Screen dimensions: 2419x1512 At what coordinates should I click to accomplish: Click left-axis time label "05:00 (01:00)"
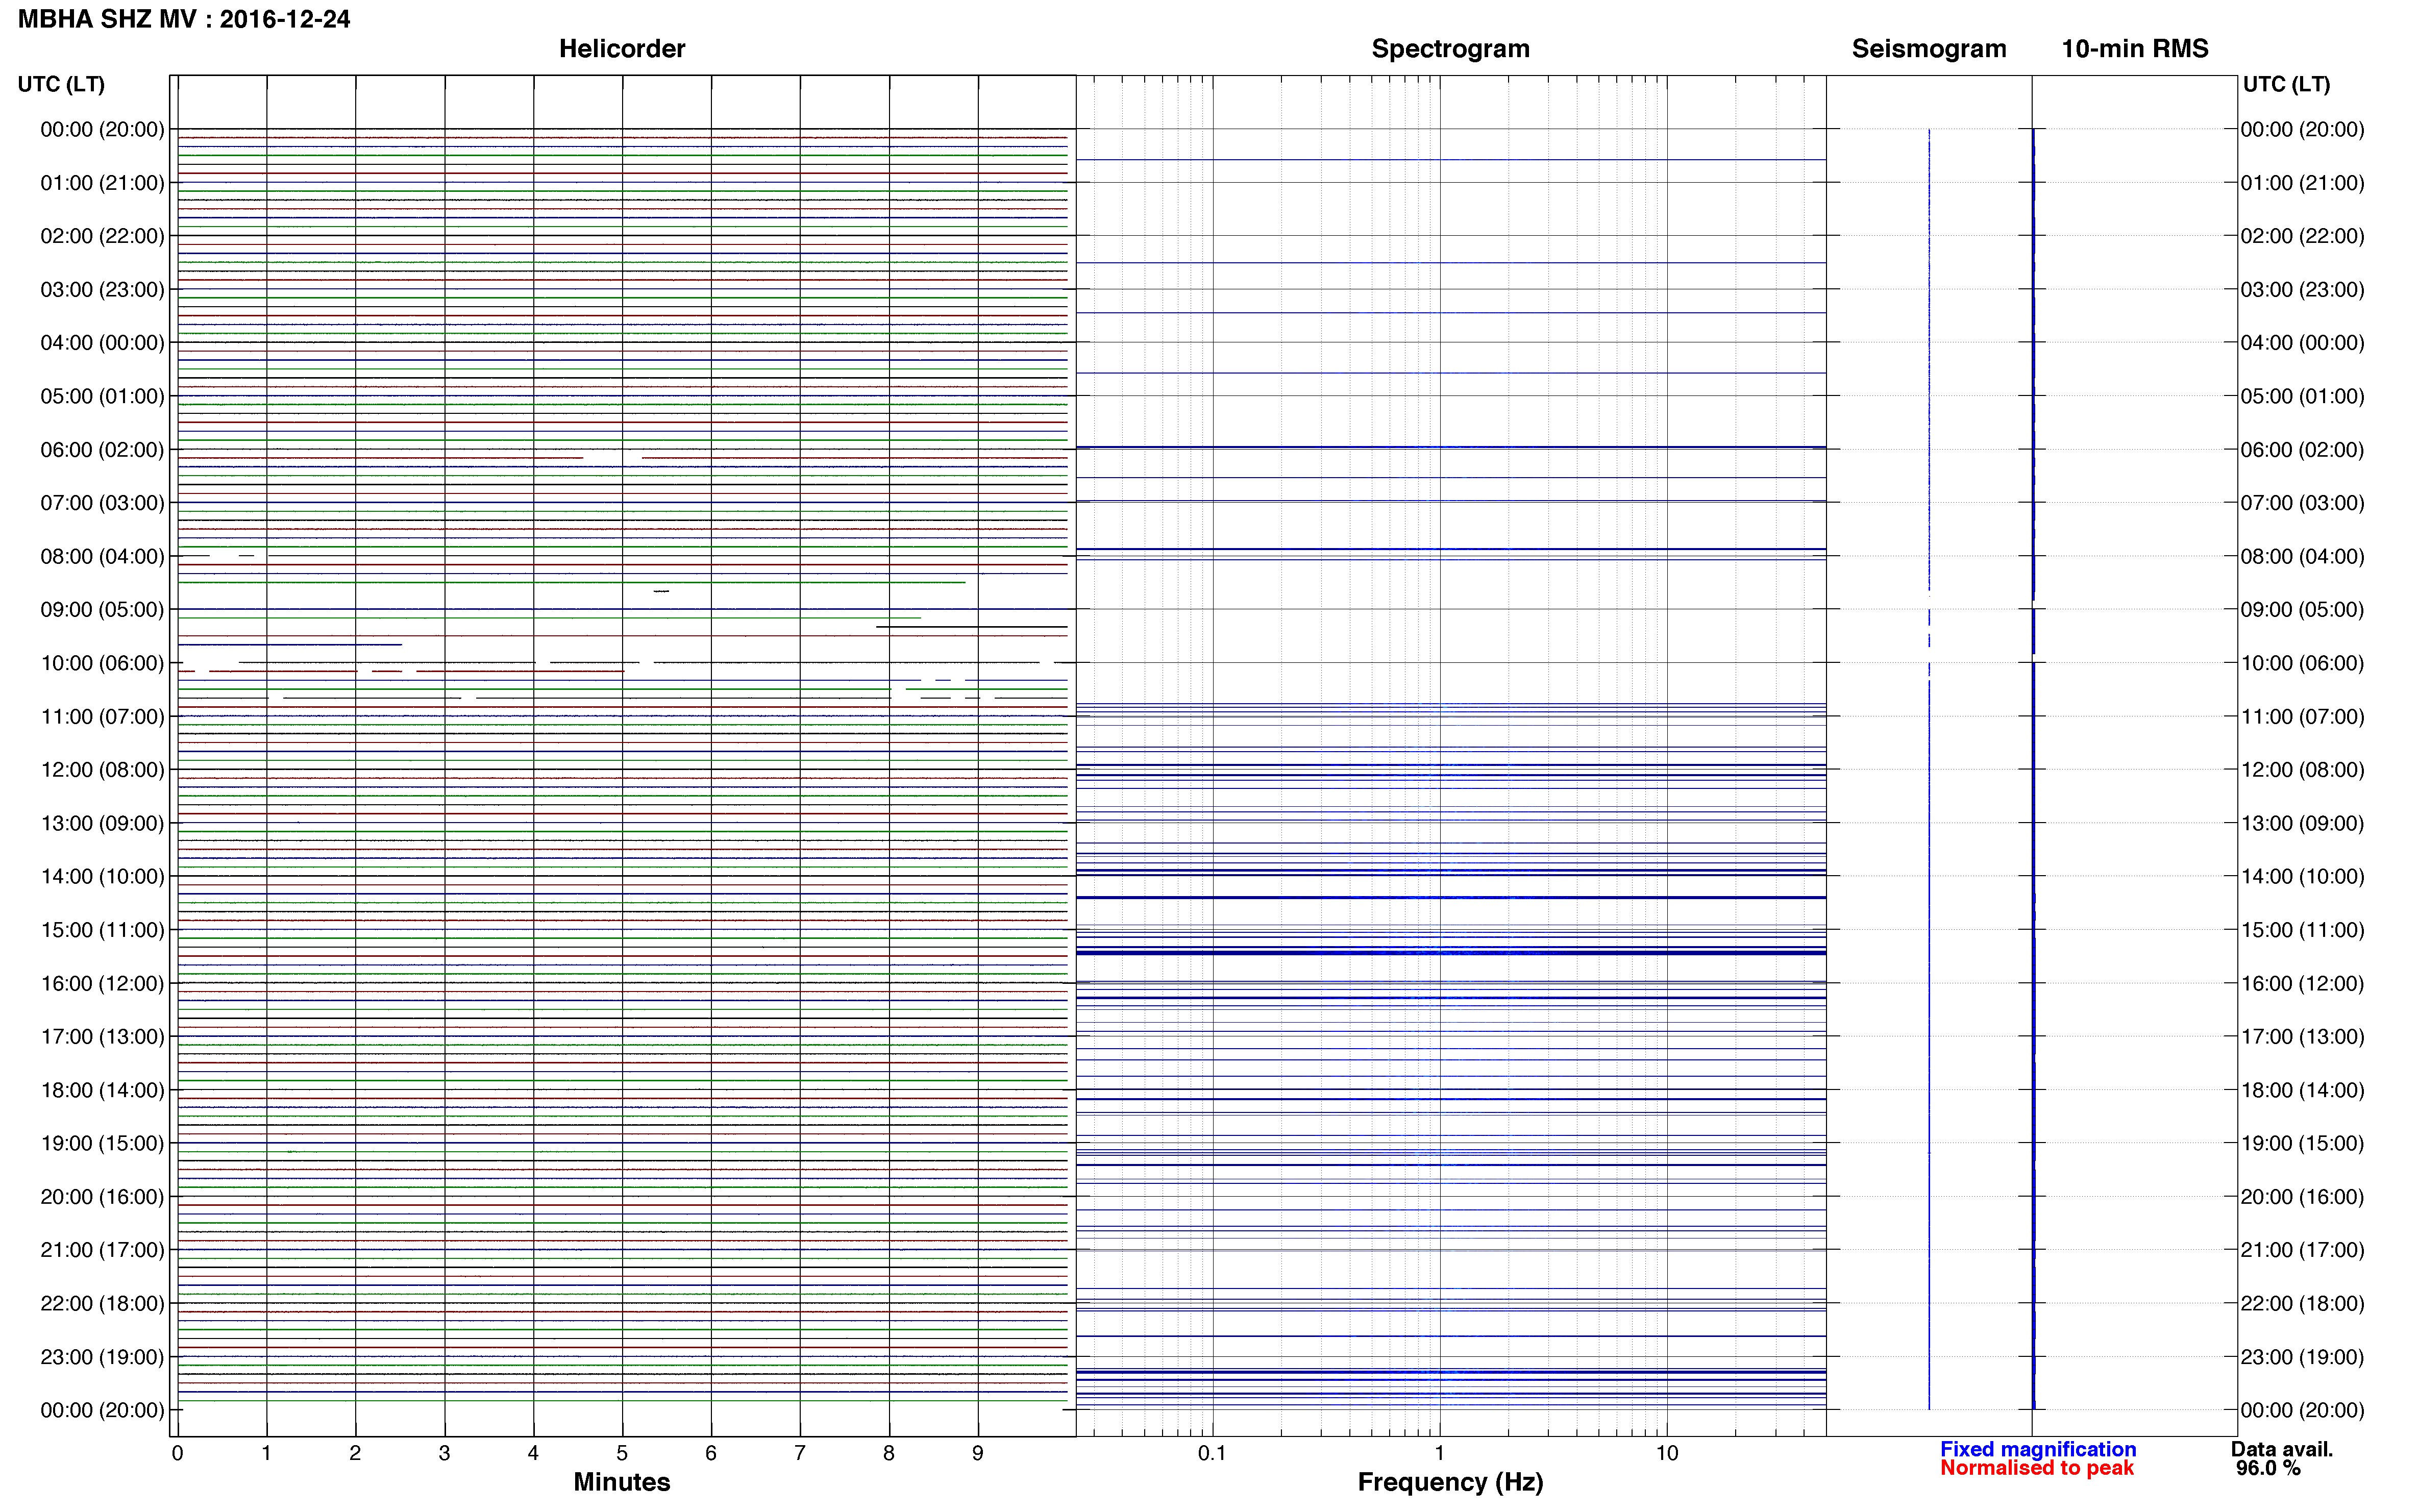102,396
